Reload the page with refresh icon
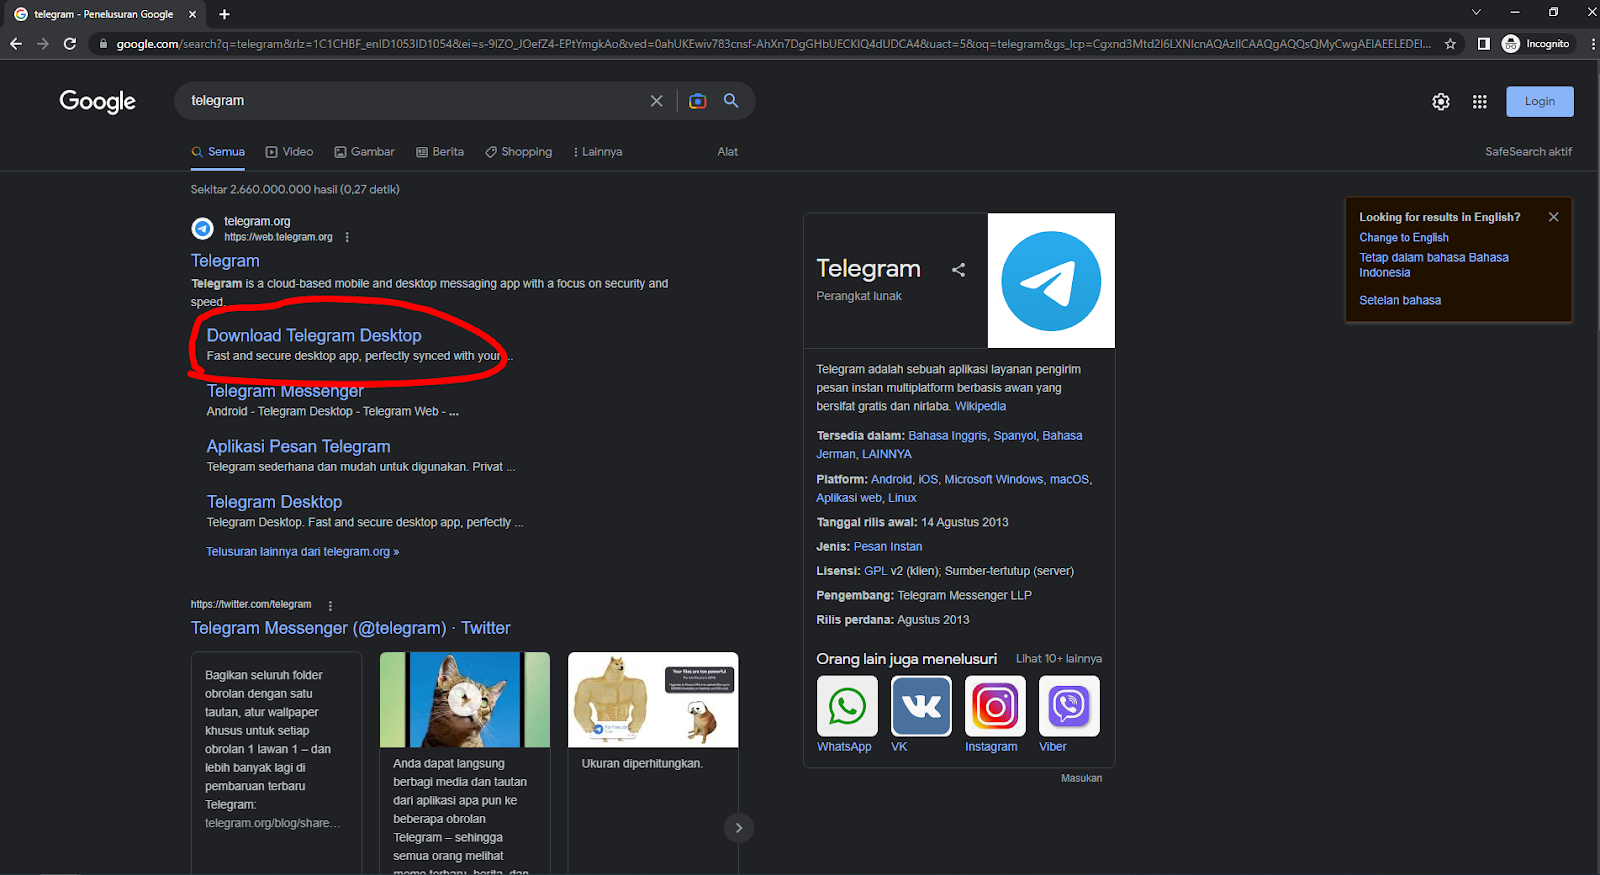Viewport: 1600px width, 875px height. 69,44
